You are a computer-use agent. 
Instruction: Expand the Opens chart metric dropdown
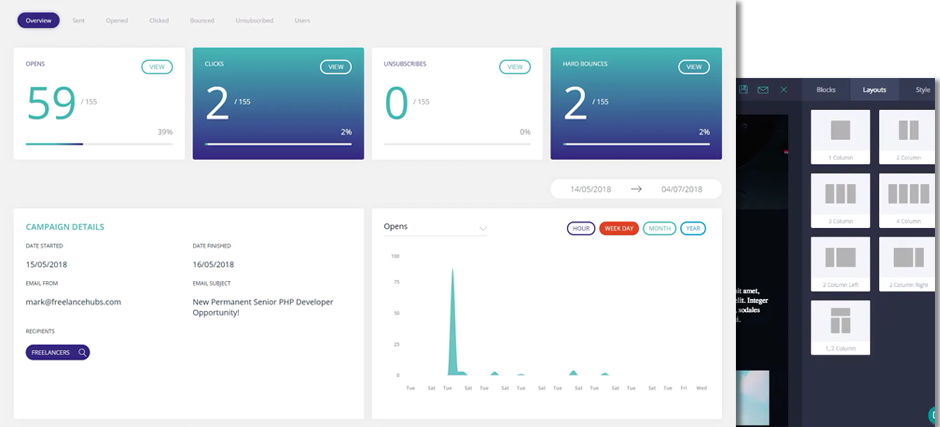[x=483, y=228]
